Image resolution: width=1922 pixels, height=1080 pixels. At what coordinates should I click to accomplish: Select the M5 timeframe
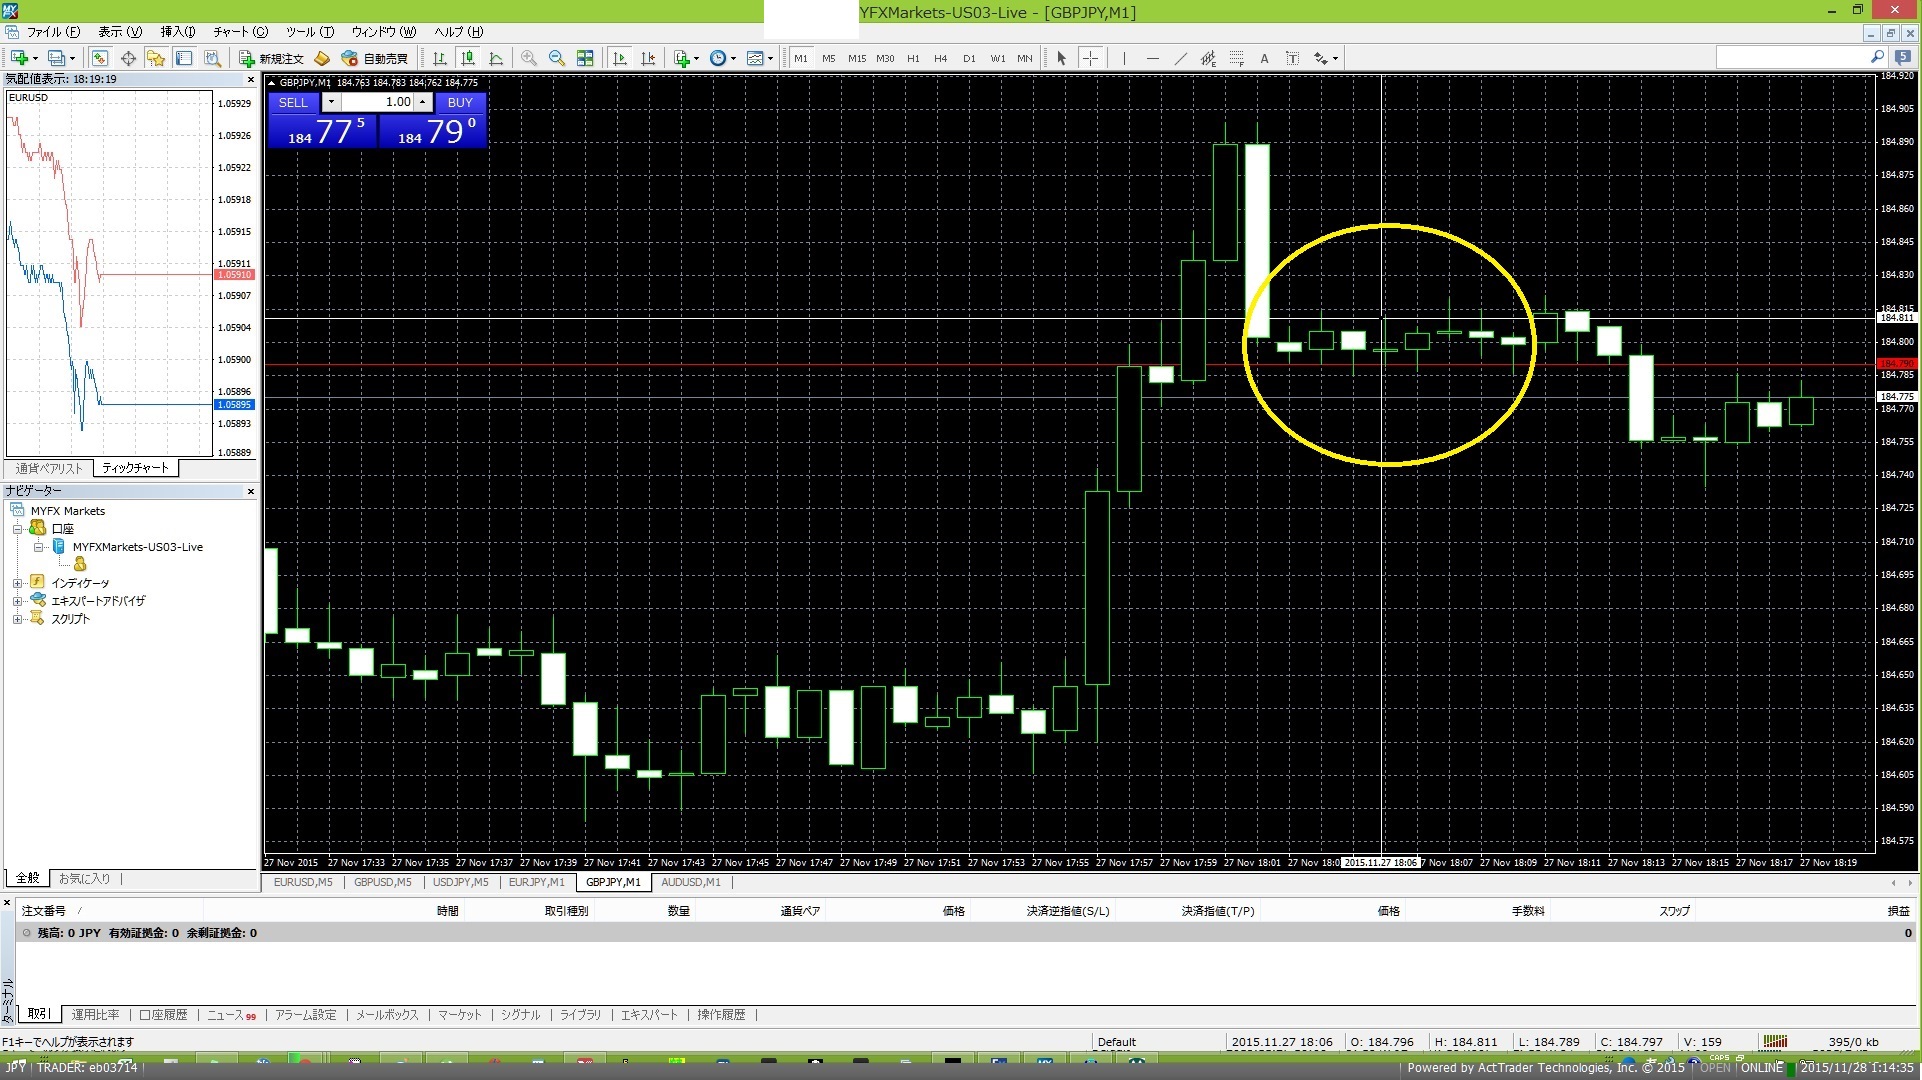pyautogui.click(x=828, y=58)
